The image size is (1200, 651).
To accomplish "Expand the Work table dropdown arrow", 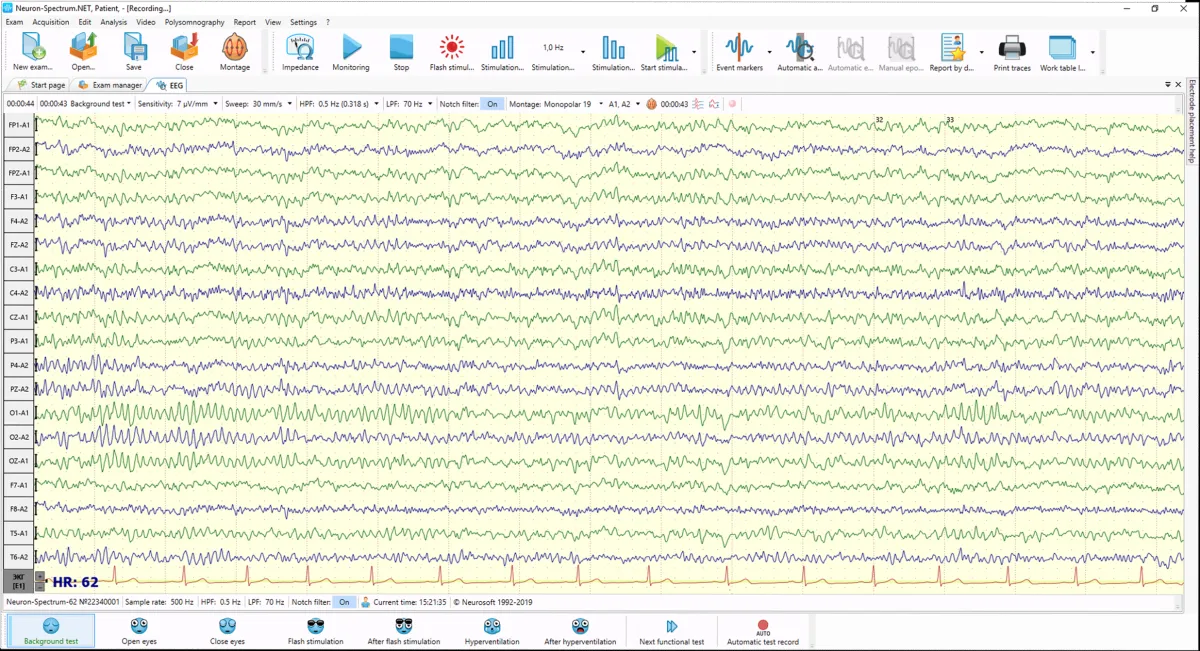I will point(1092,52).
